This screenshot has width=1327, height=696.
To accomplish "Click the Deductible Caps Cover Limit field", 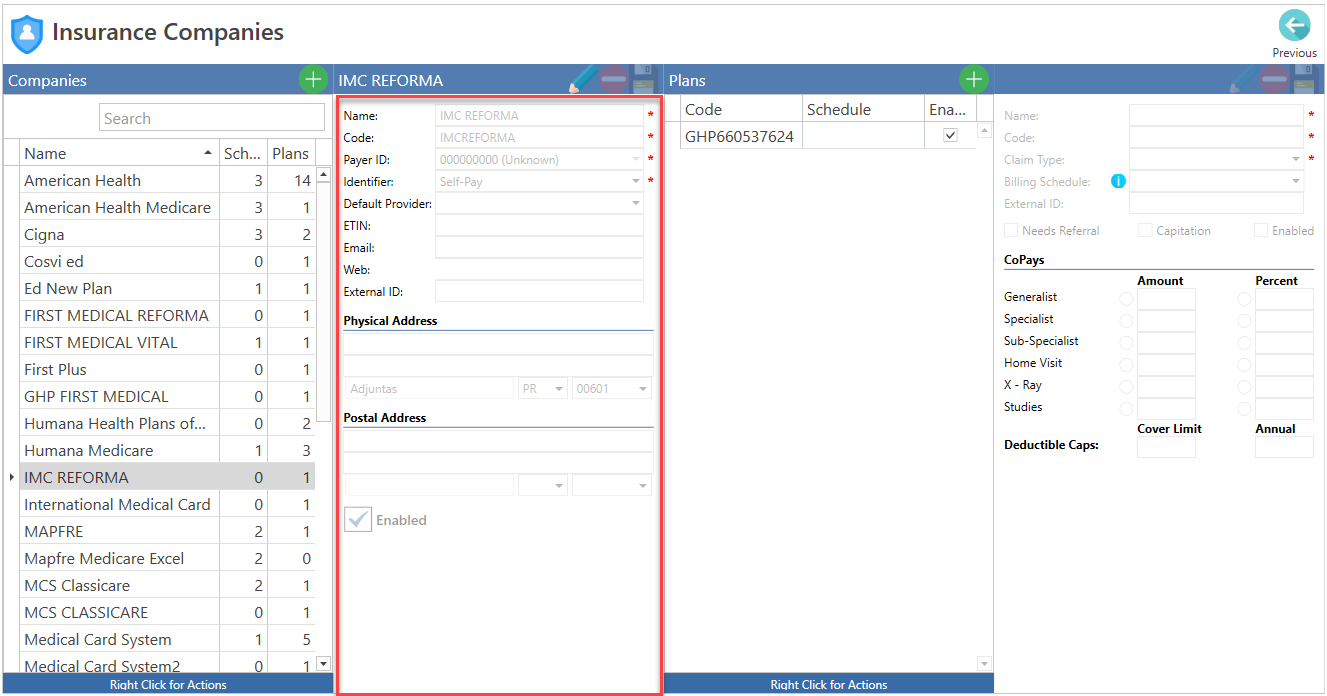I will point(1166,447).
